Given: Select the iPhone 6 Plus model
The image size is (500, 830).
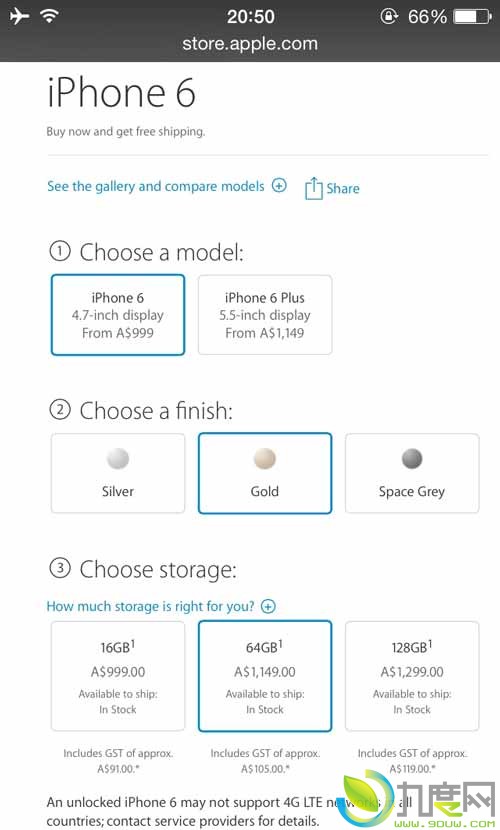Looking at the screenshot, I should point(265,315).
